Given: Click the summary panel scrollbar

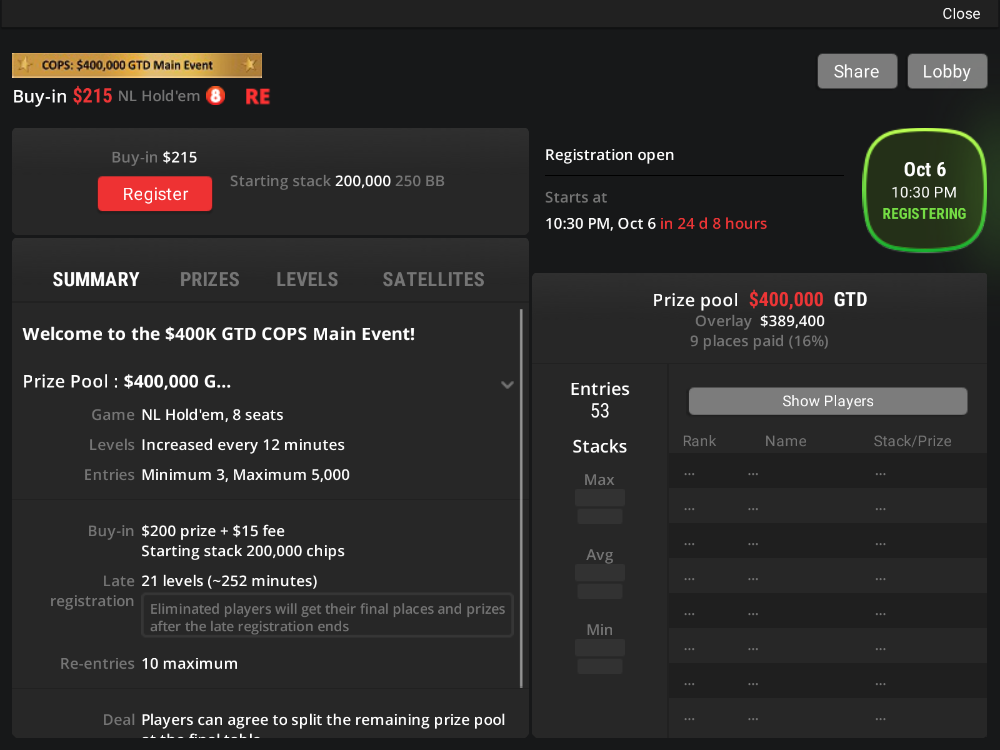Looking at the screenshot, I should [521, 498].
